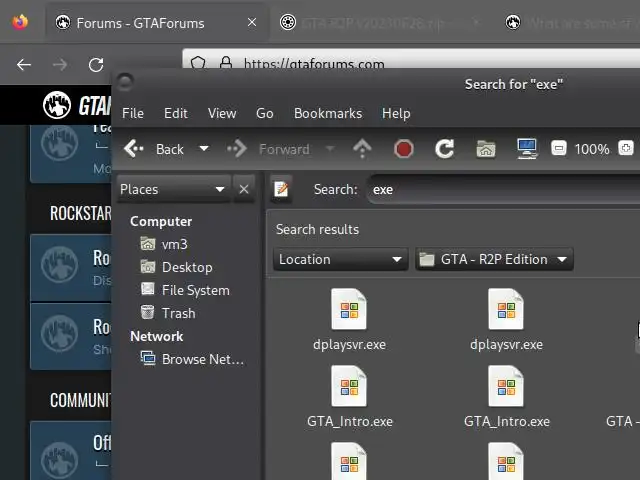Click the Firefox logo icon
Screen dimensions: 640x480
(20, 22)
